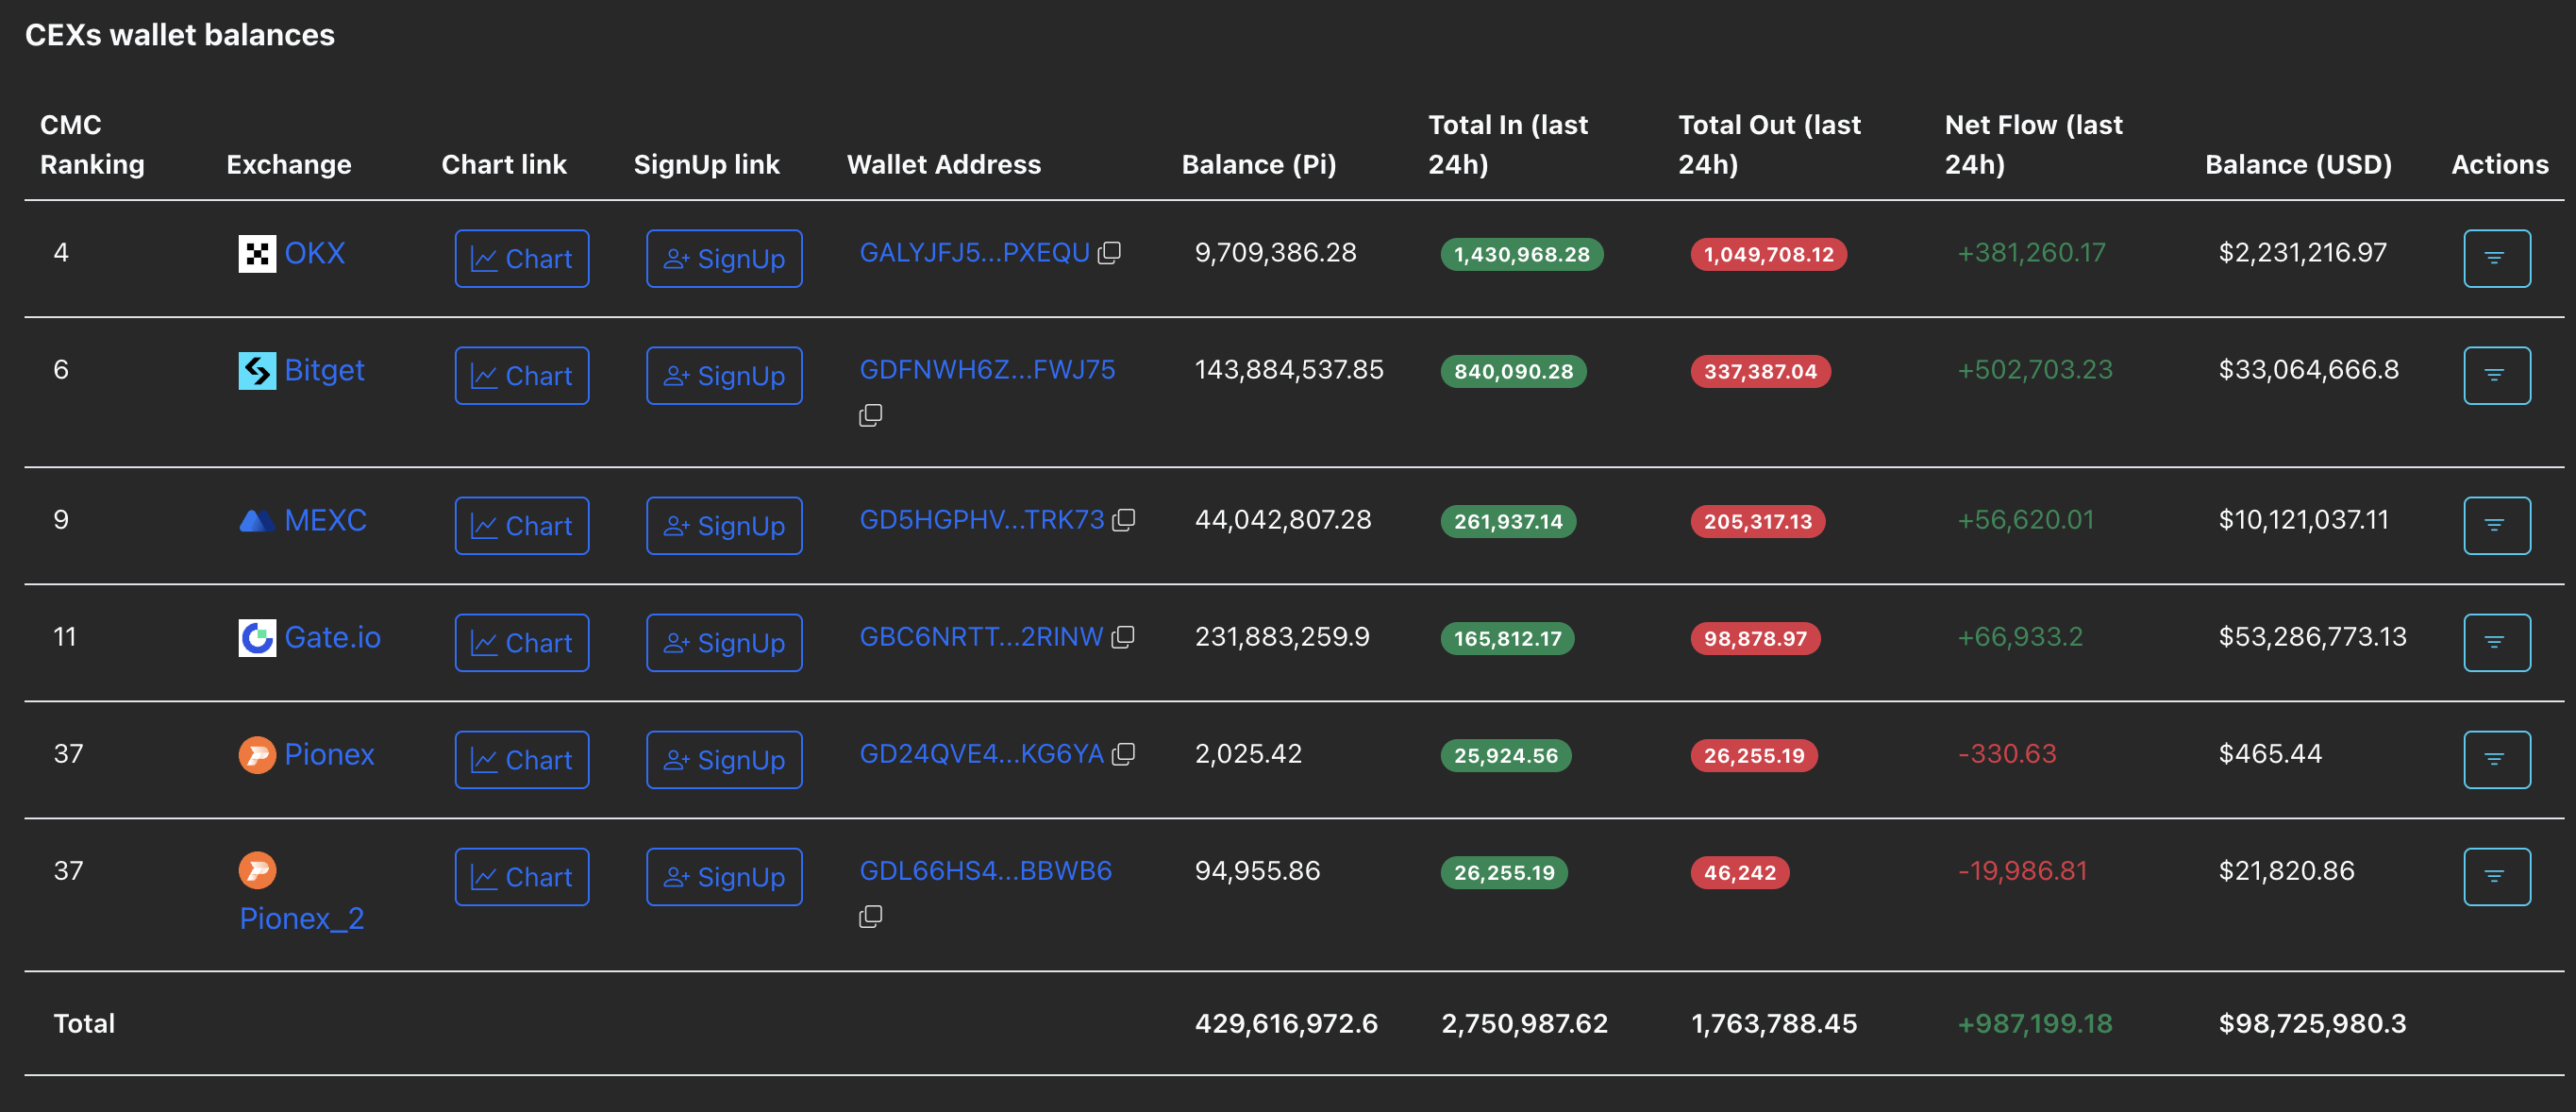The image size is (2576, 1112).
Task: Click the Pionex_2 exchange name link
Action: (302, 917)
